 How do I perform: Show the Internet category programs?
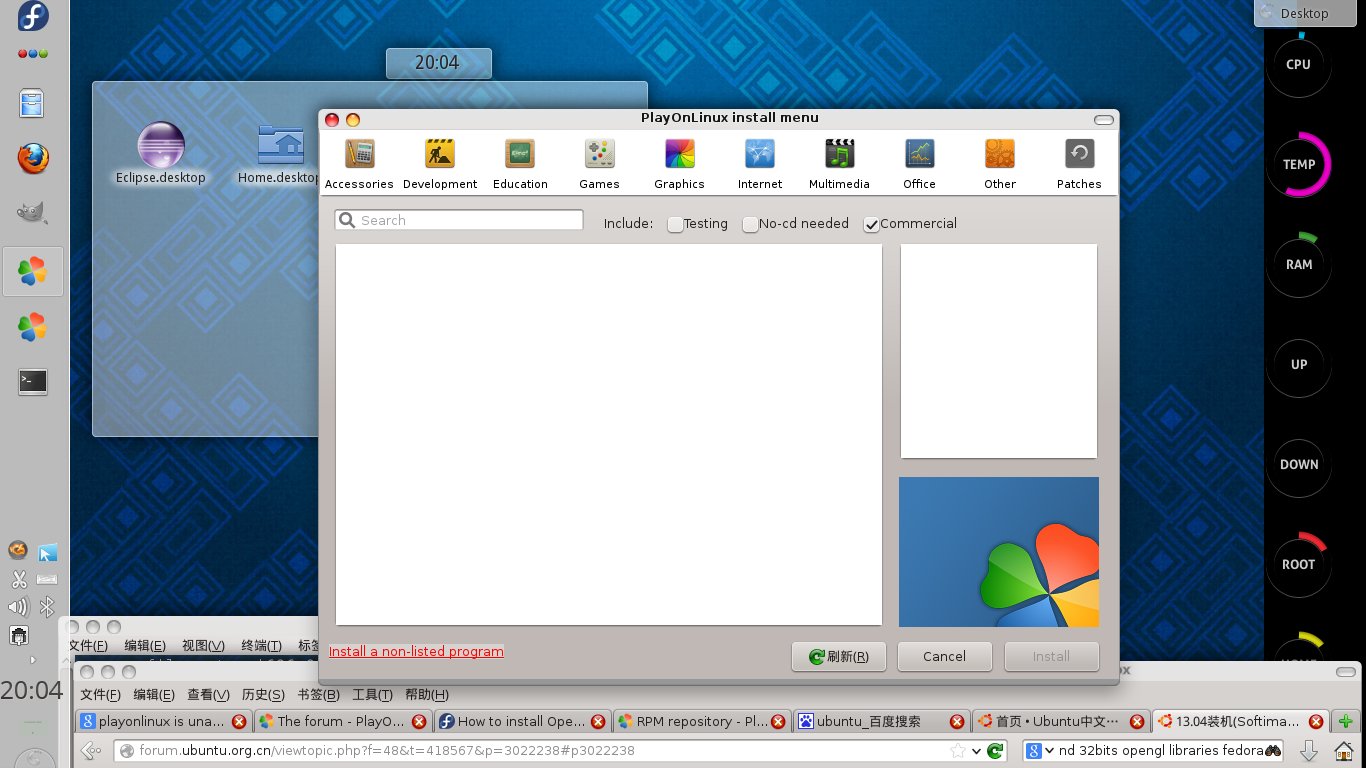(760, 164)
